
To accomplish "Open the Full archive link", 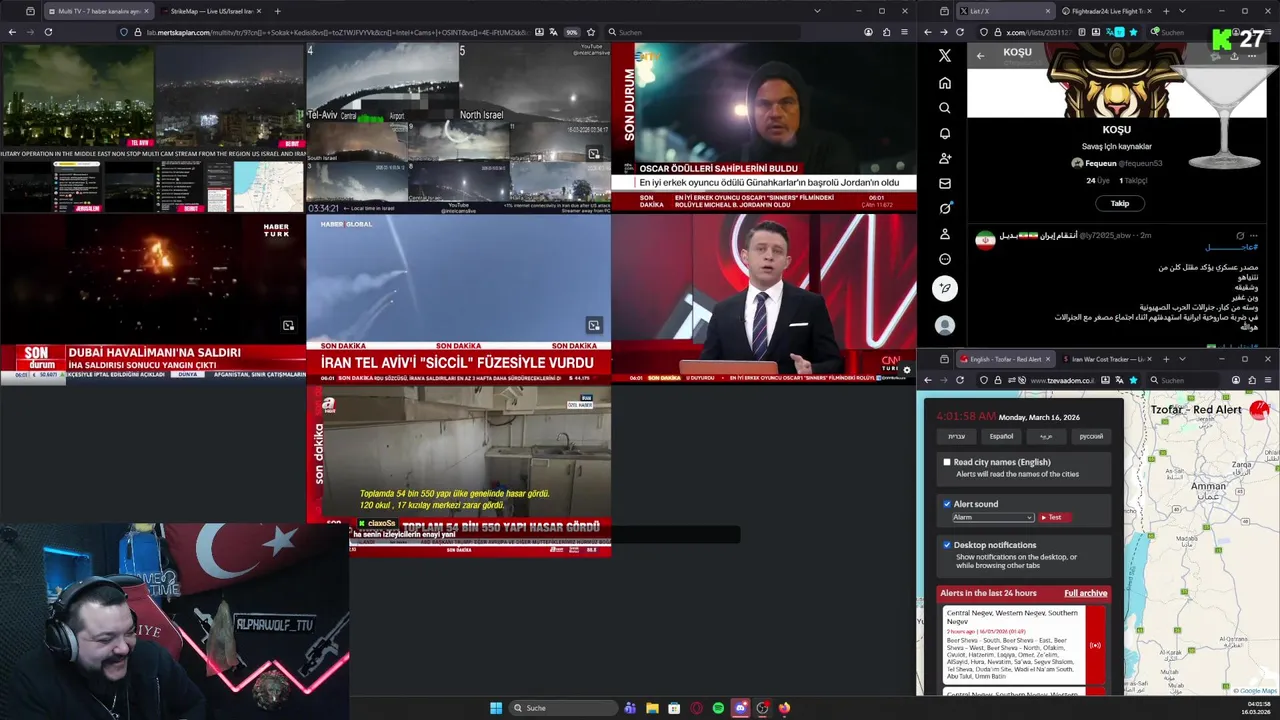I will coord(1085,593).
